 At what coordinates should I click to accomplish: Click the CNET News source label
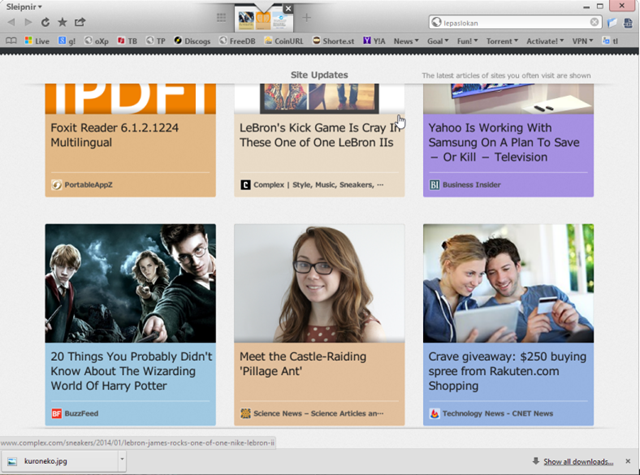click(491, 413)
